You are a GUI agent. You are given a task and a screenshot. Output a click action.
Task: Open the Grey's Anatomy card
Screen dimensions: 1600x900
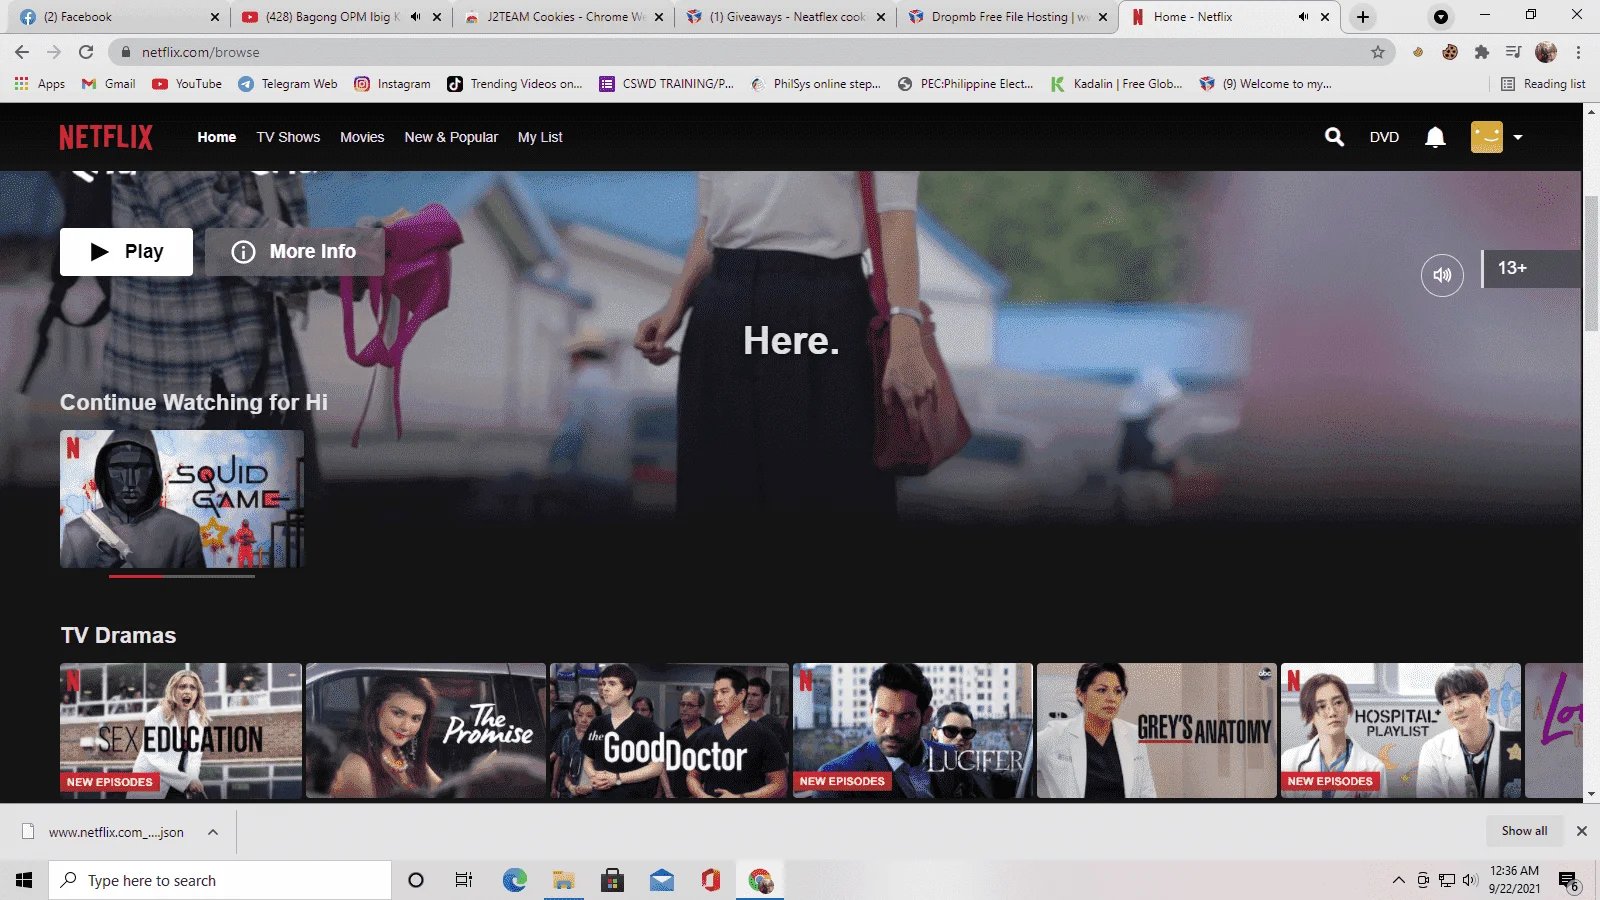[1157, 730]
